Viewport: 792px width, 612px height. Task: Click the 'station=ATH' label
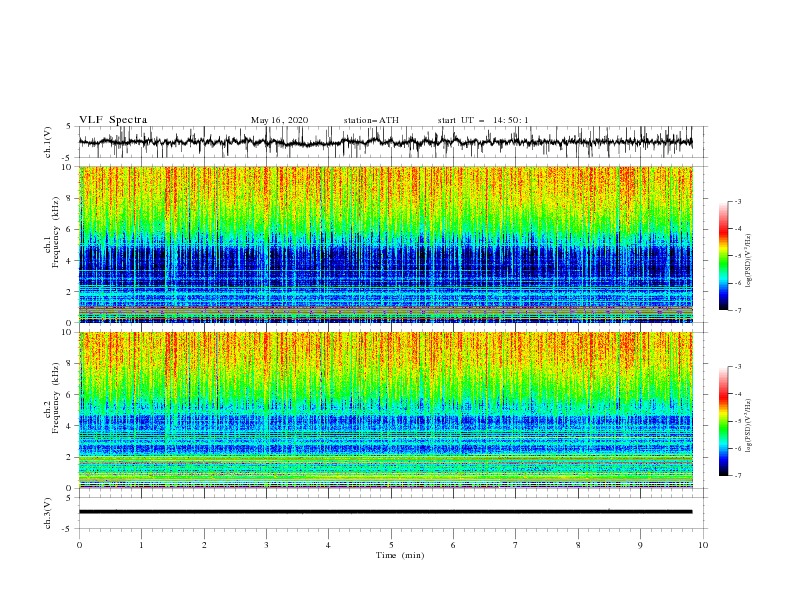click(x=371, y=120)
